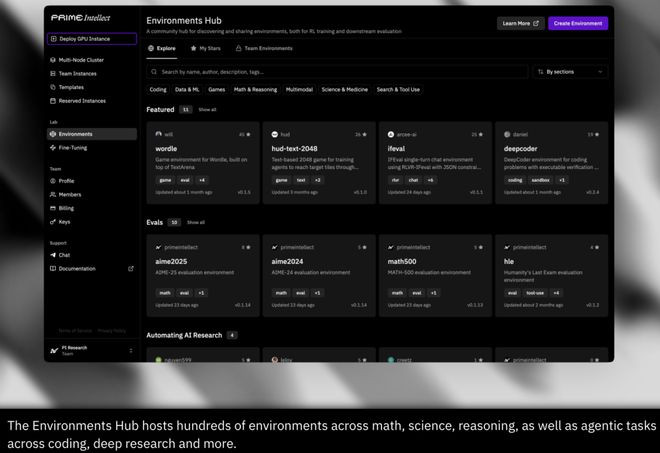Click the Multi-Node Cluster sidebar icon
This screenshot has height=453, width=660.
click(53, 60)
